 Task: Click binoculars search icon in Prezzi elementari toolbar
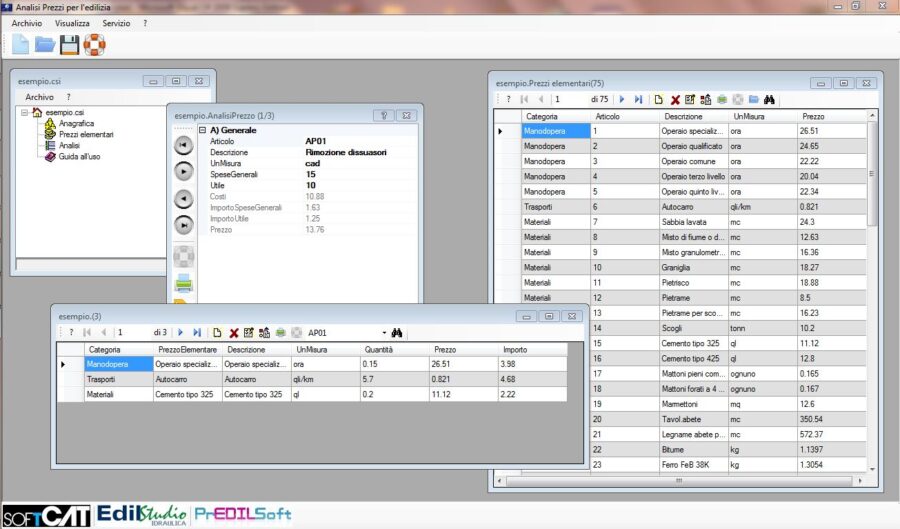(x=769, y=100)
